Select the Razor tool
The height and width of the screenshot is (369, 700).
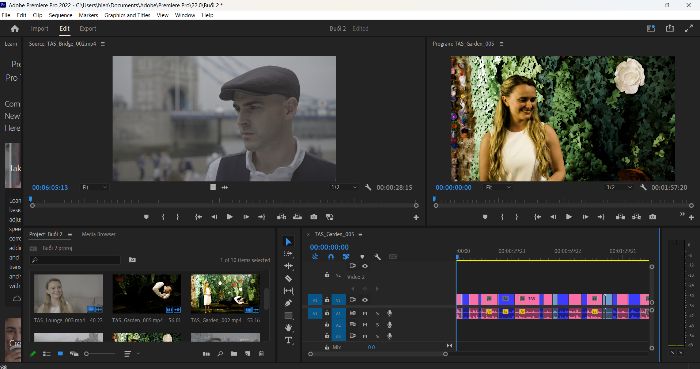pos(288,278)
